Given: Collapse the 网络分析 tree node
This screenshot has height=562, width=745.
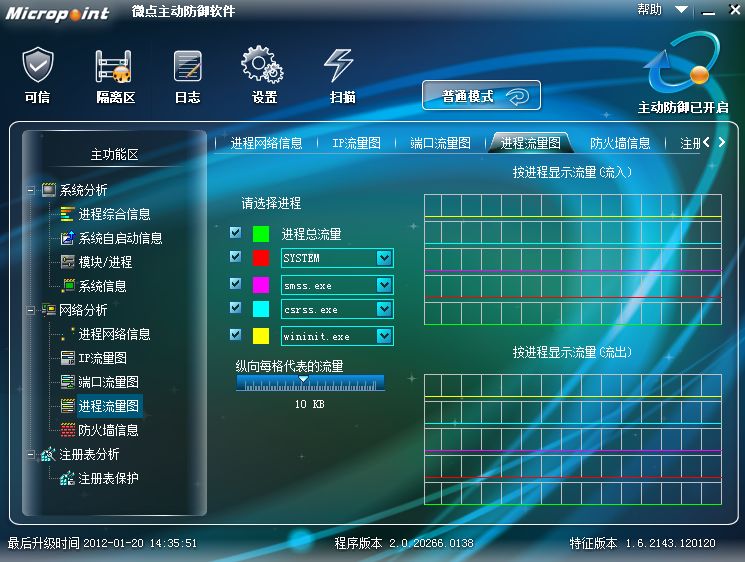Looking at the screenshot, I should tap(31, 310).
